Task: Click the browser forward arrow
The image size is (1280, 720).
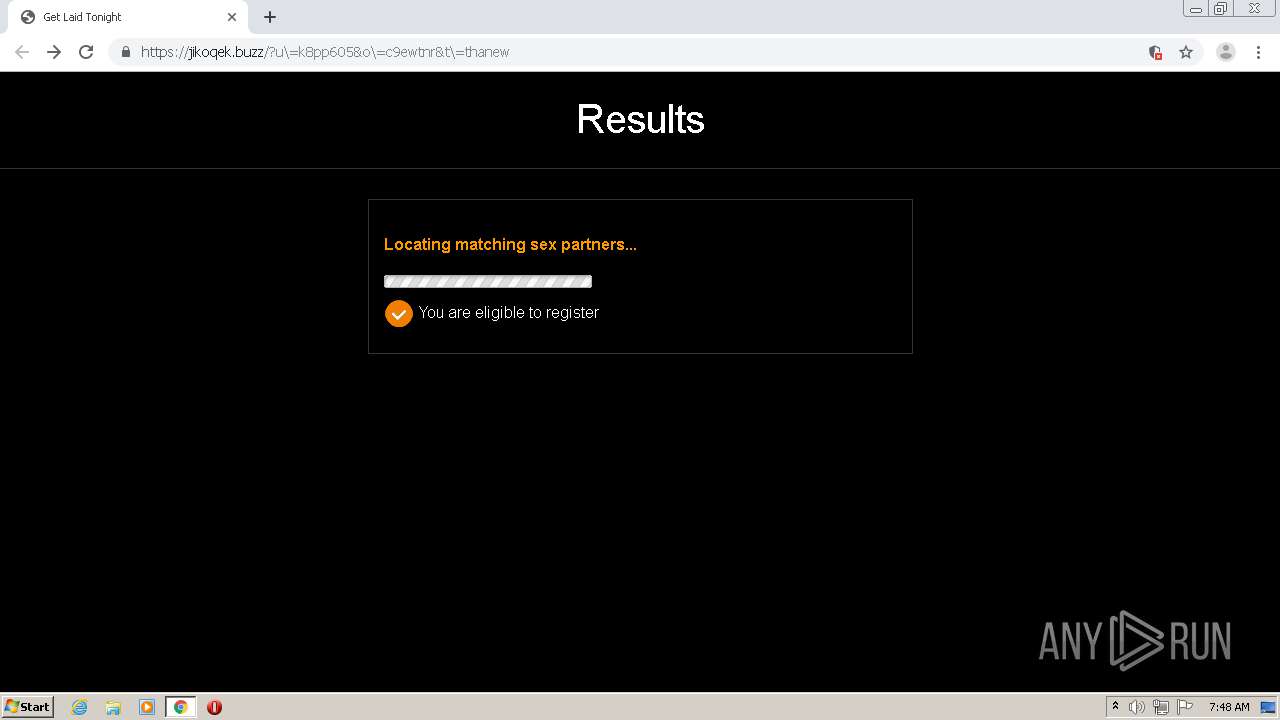Action: click(54, 52)
